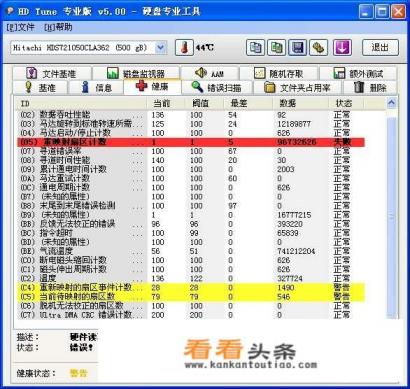
Task: Click the copy info to clipboard icon
Action: coord(255,47)
